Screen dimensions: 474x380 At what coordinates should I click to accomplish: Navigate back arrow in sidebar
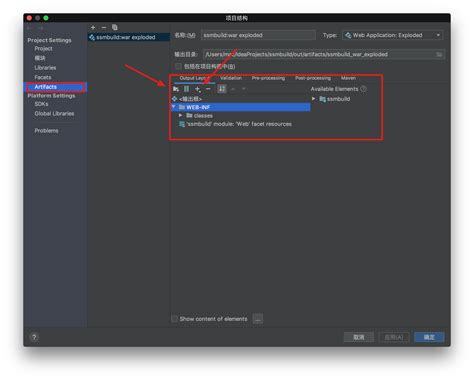[x=29, y=28]
